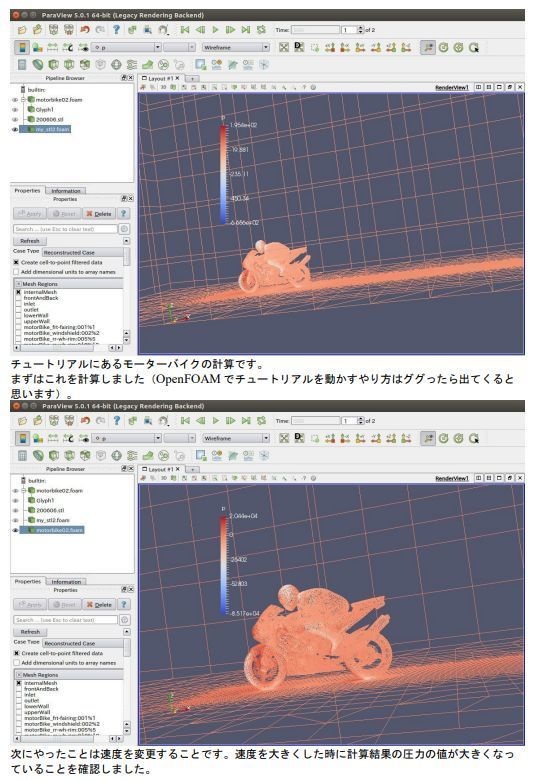Play the animation in second ParaView window
Viewport: 533px width, 781px height.
click(x=216, y=421)
